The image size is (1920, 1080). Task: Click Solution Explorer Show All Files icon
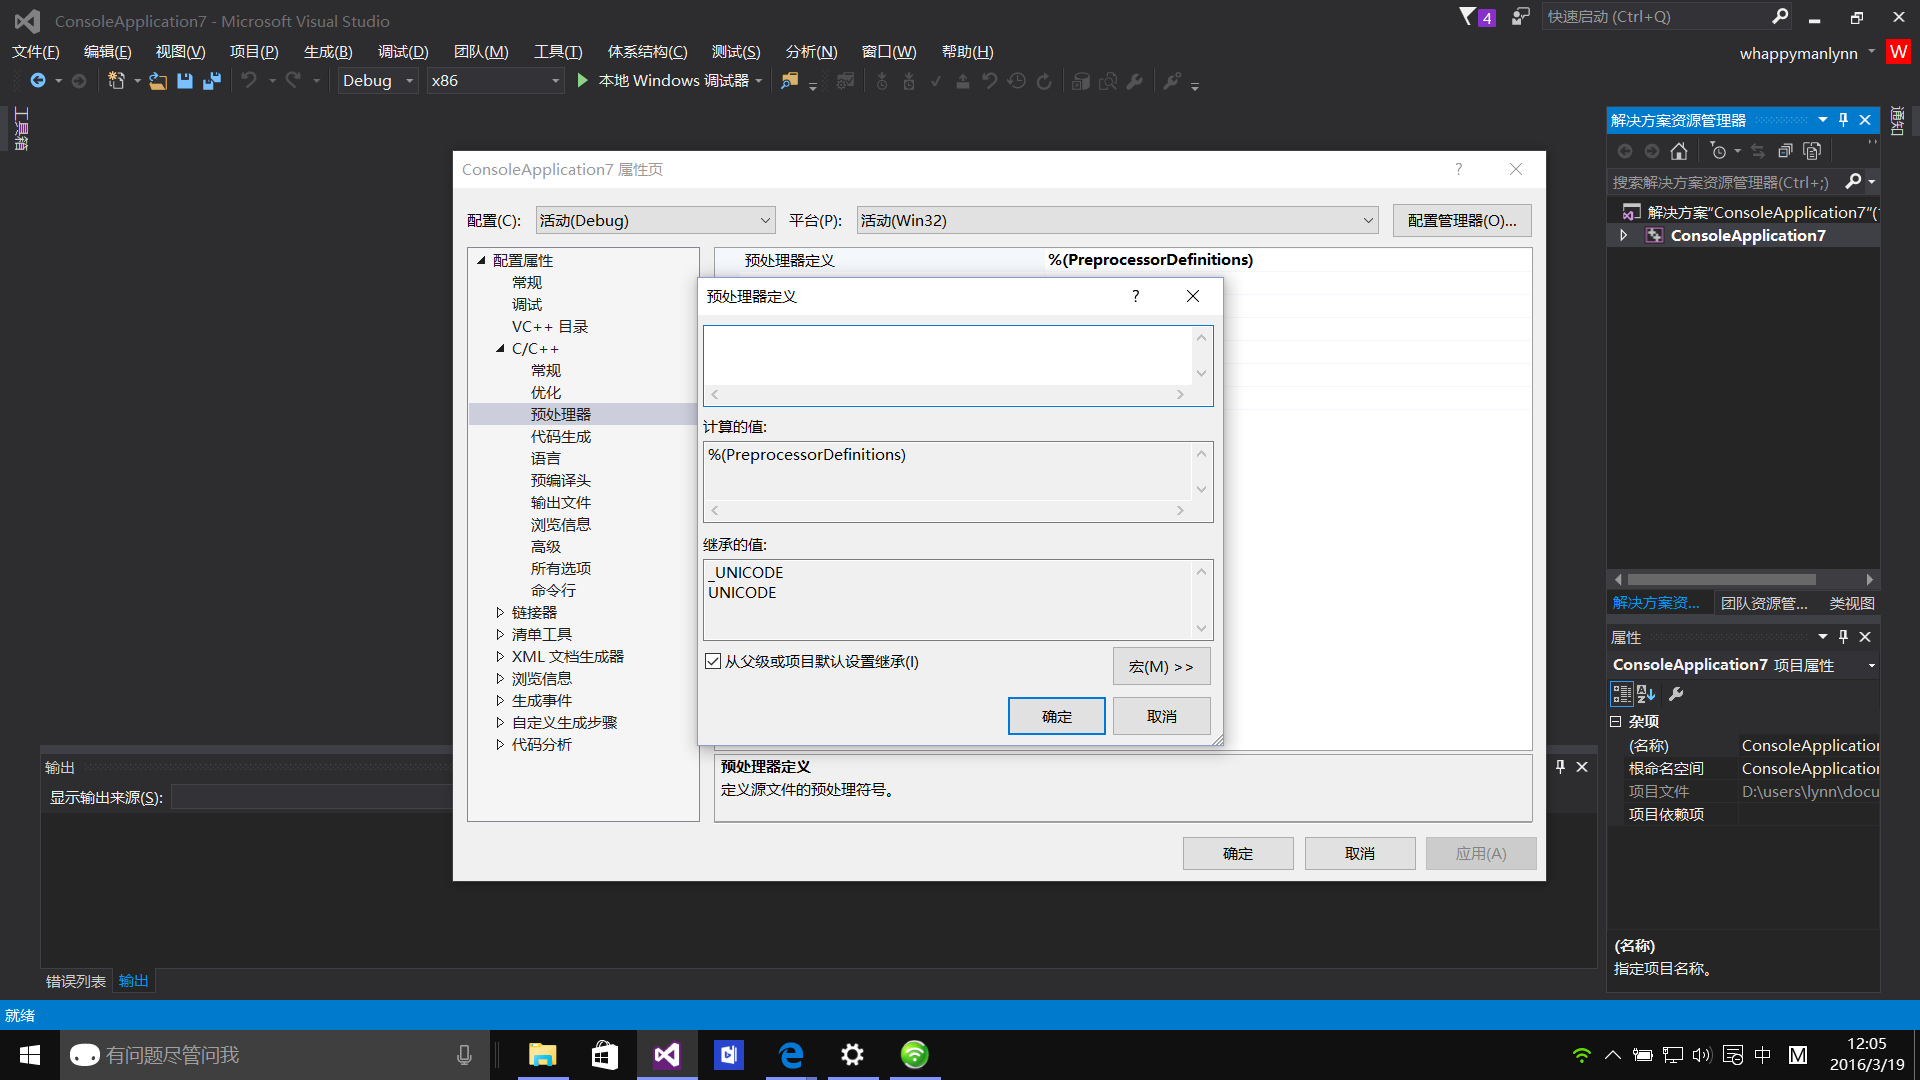click(1812, 151)
